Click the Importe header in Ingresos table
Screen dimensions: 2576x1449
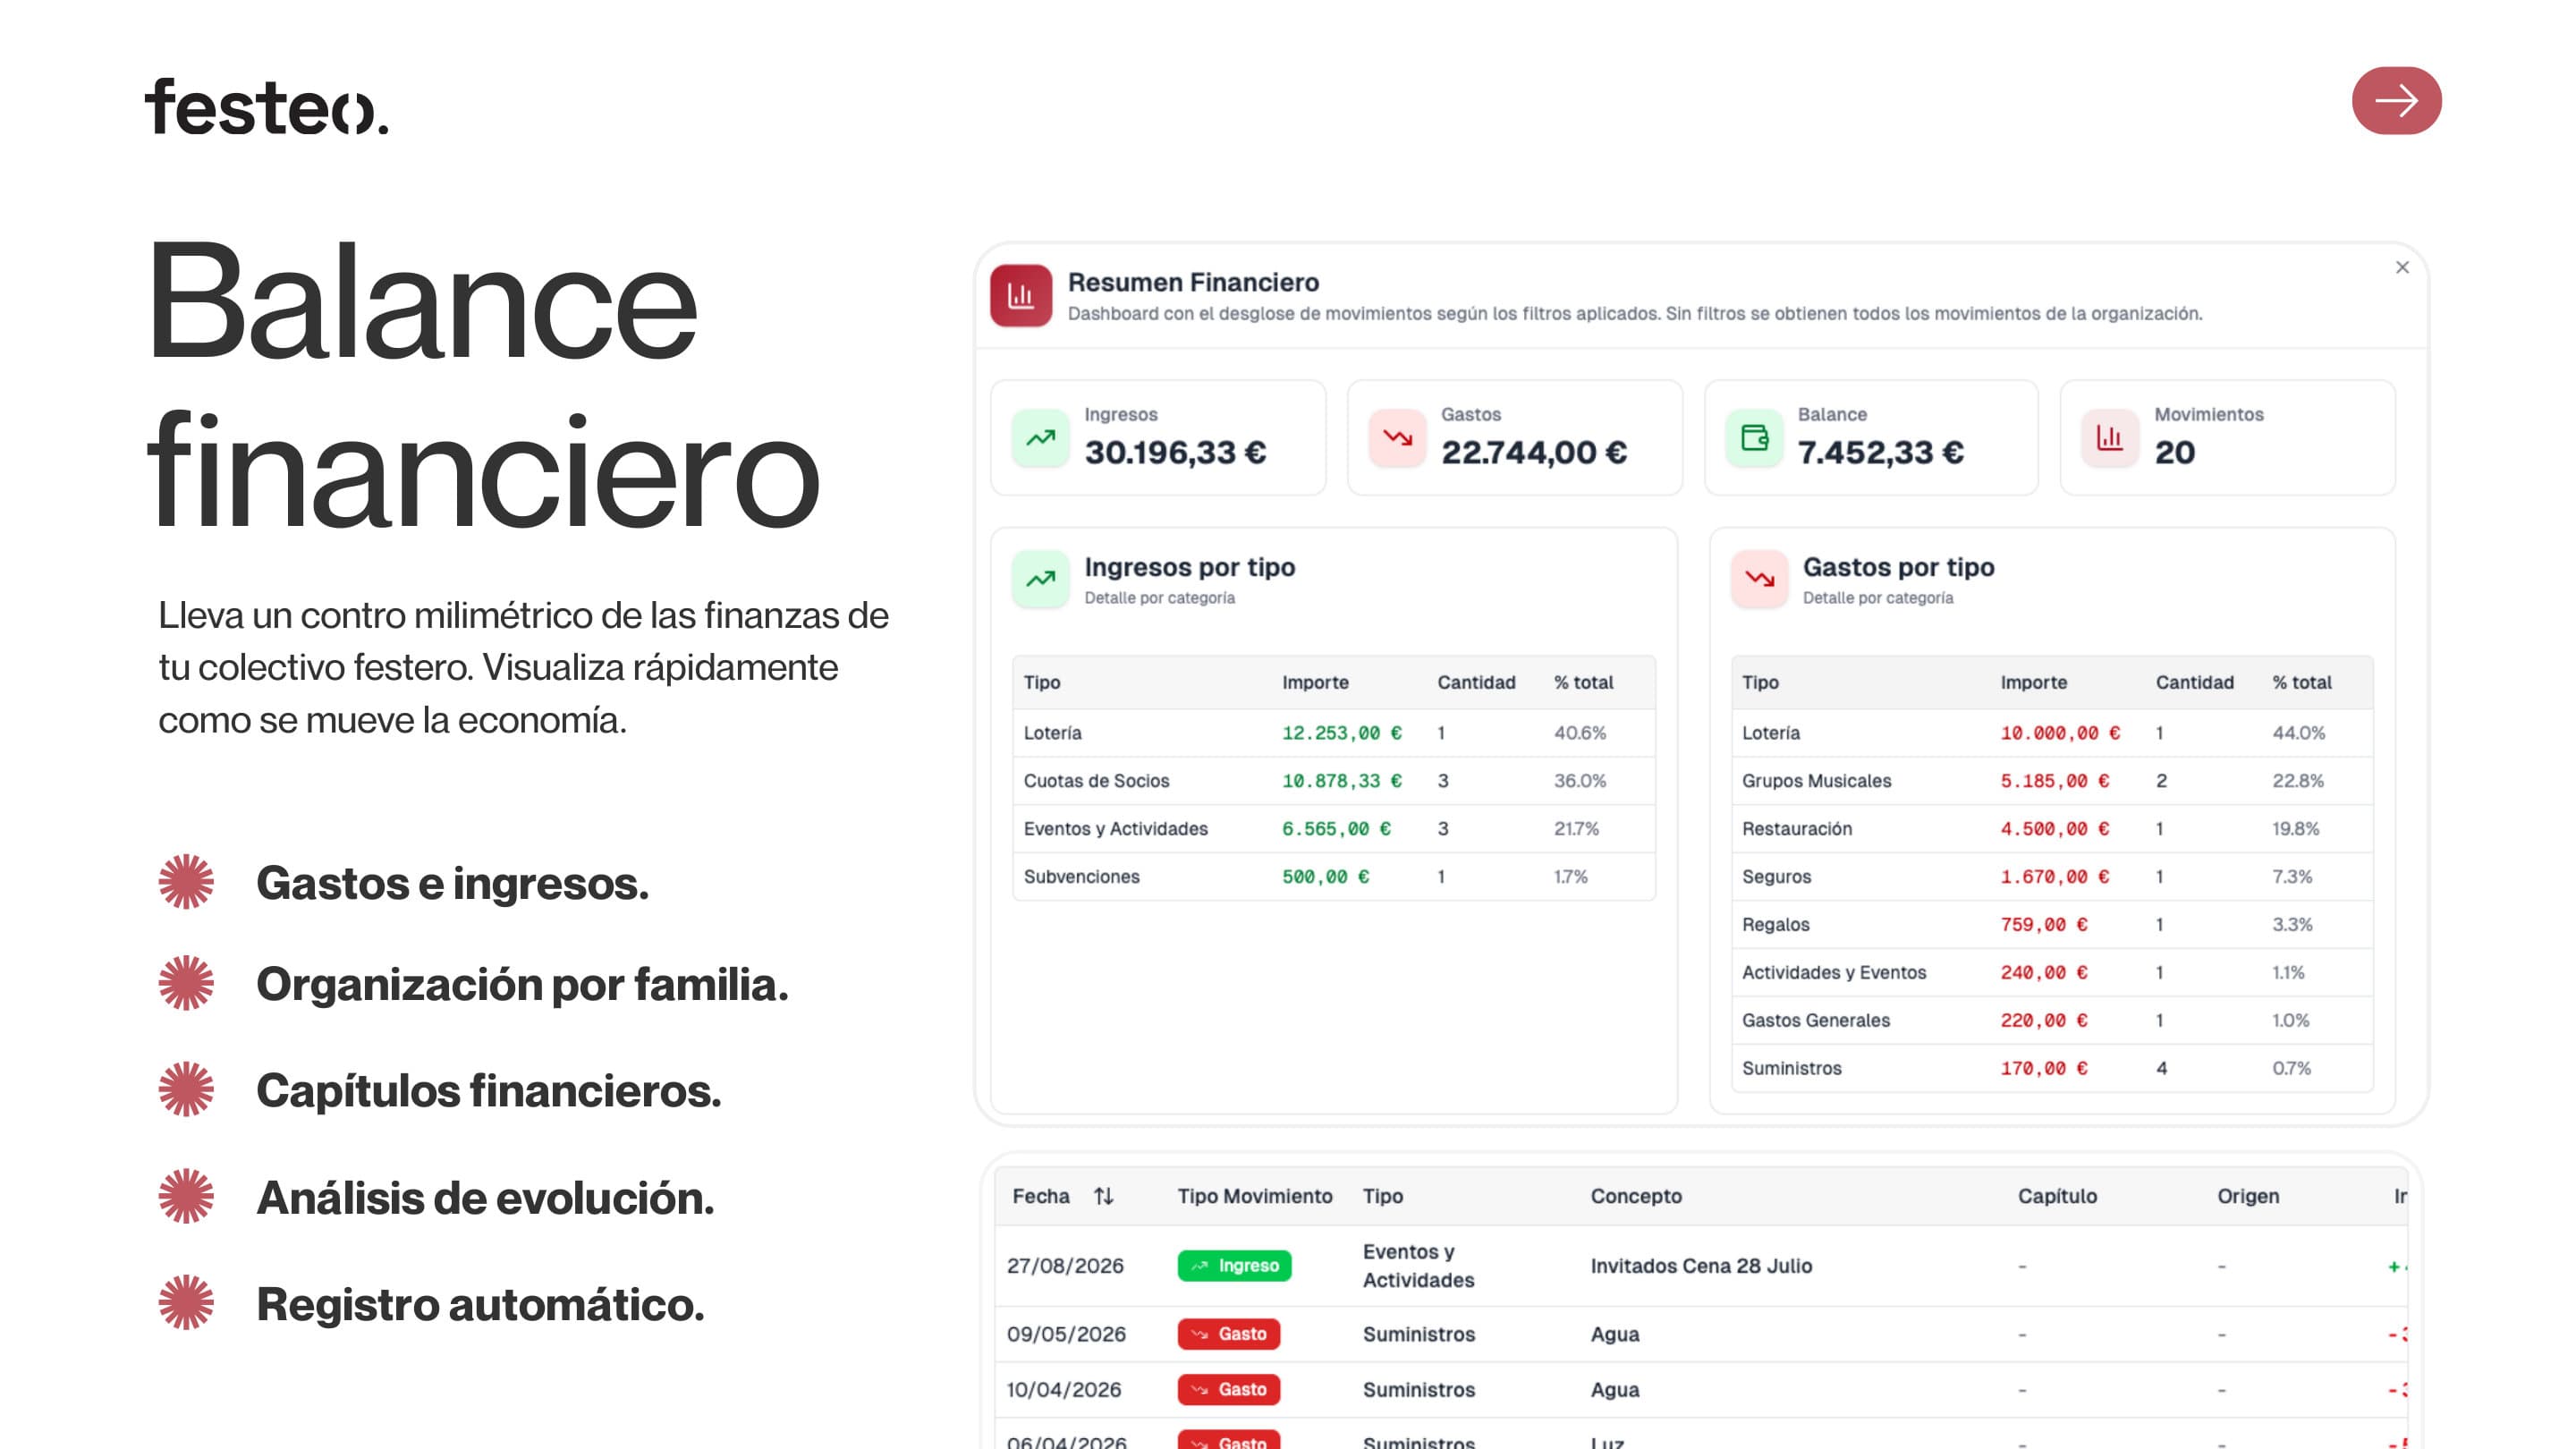point(1315,682)
